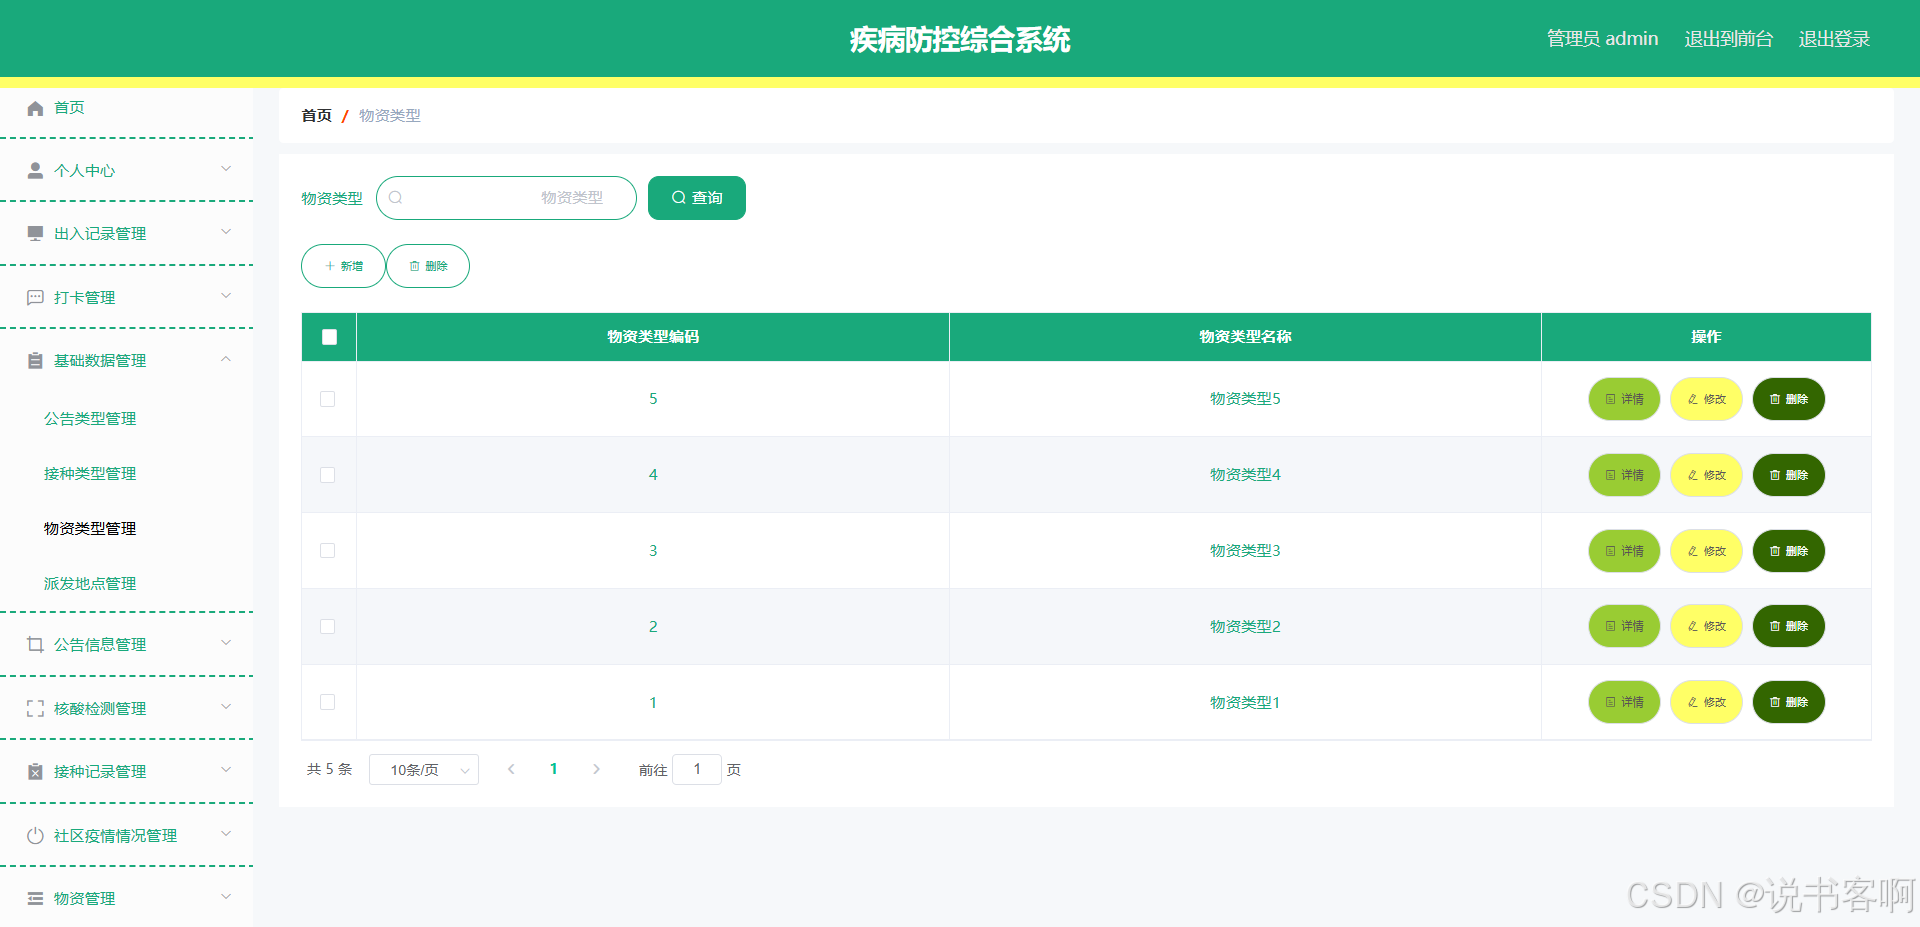Check the checkbox for row with code 3
The height and width of the screenshot is (927, 1920).
click(x=327, y=551)
